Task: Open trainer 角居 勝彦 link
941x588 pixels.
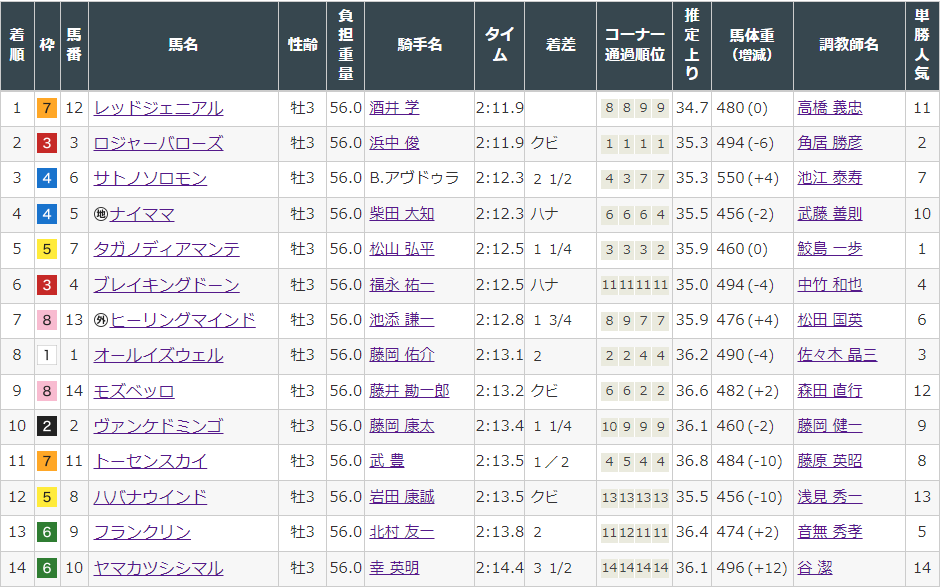Action: (830, 143)
